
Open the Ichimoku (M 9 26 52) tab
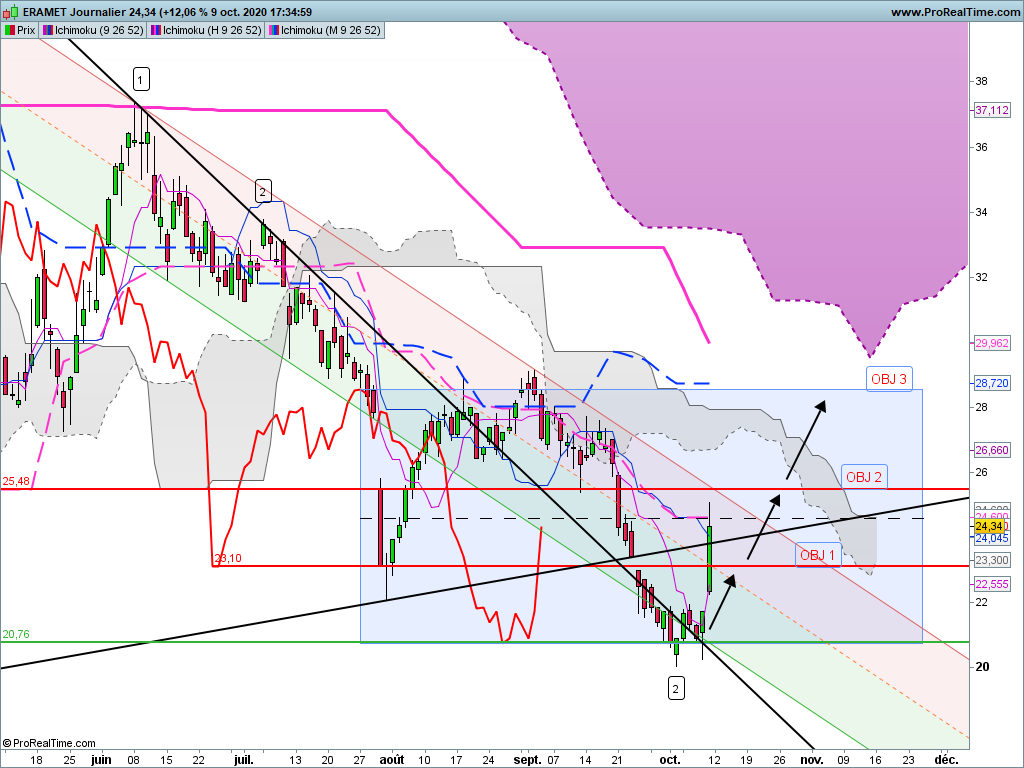tap(325, 30)
